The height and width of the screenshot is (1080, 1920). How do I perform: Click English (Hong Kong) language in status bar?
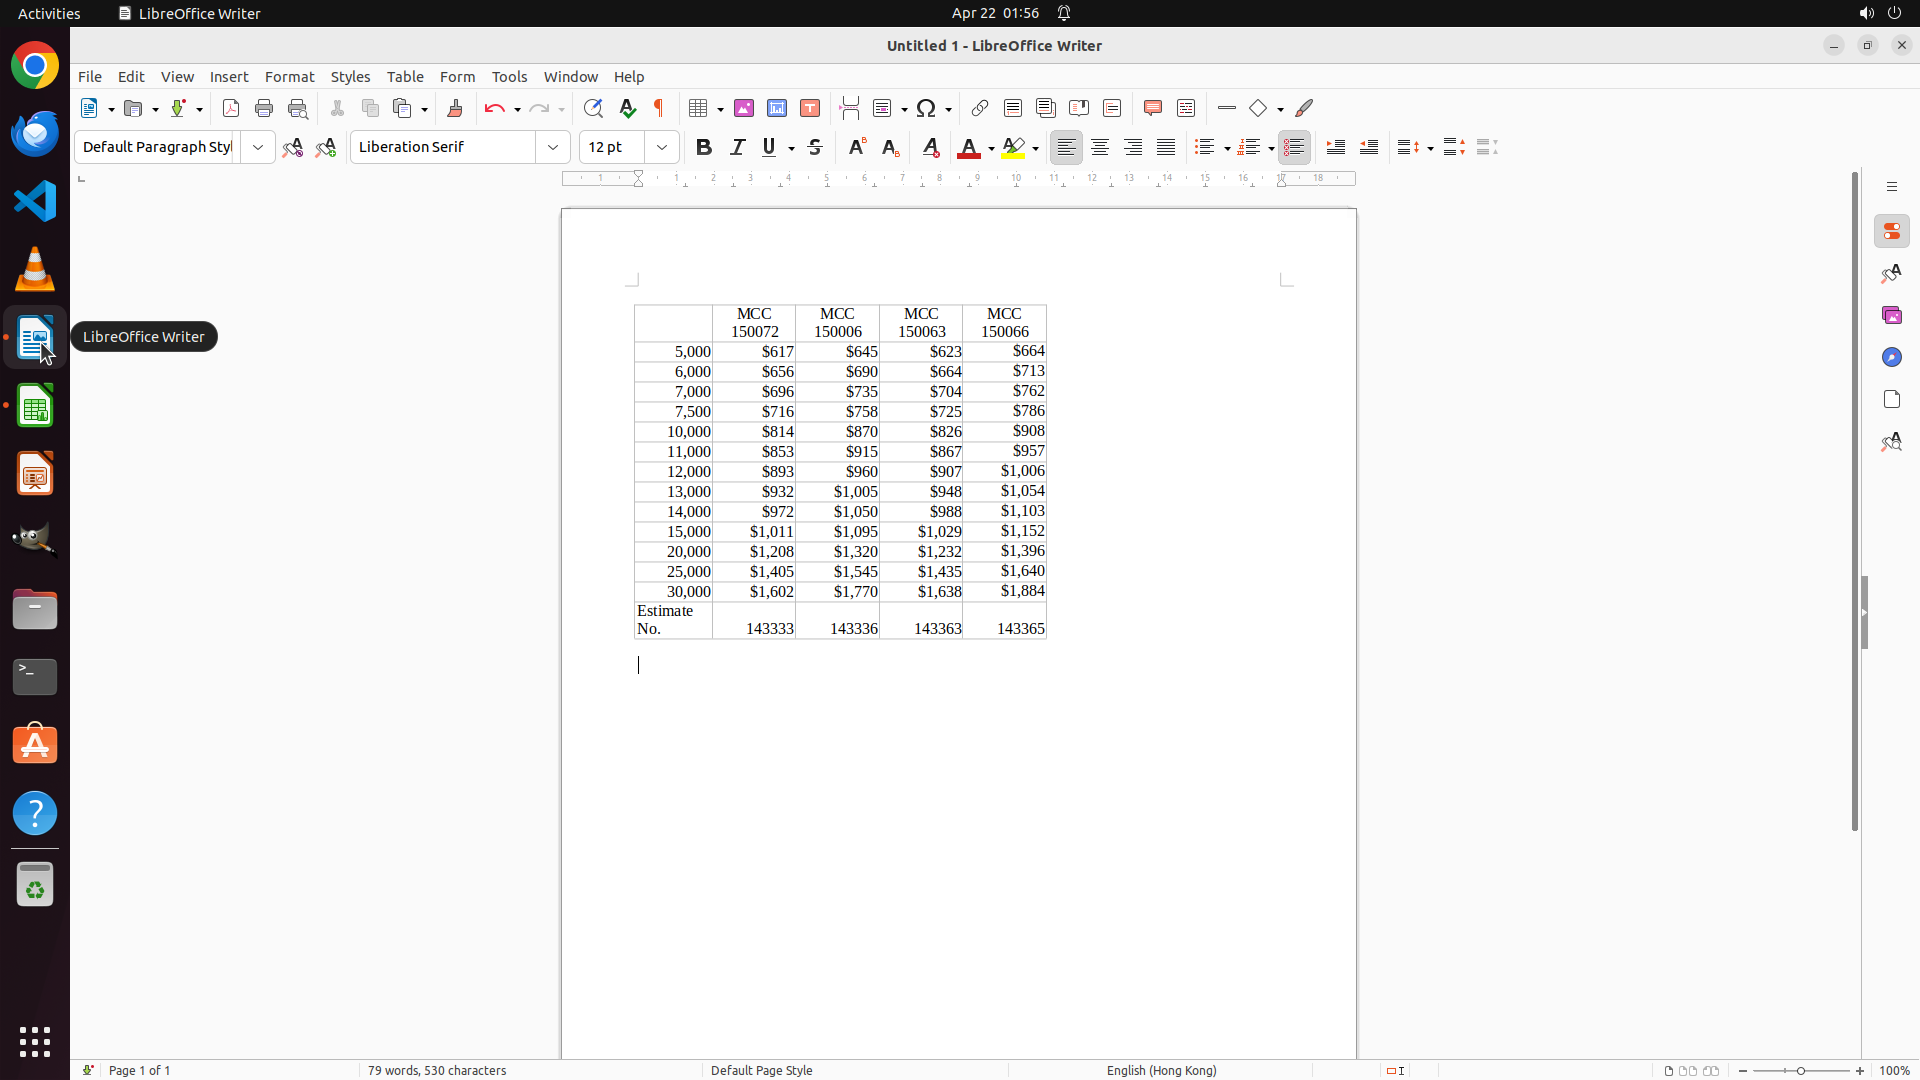[x=1161, y=1070]
